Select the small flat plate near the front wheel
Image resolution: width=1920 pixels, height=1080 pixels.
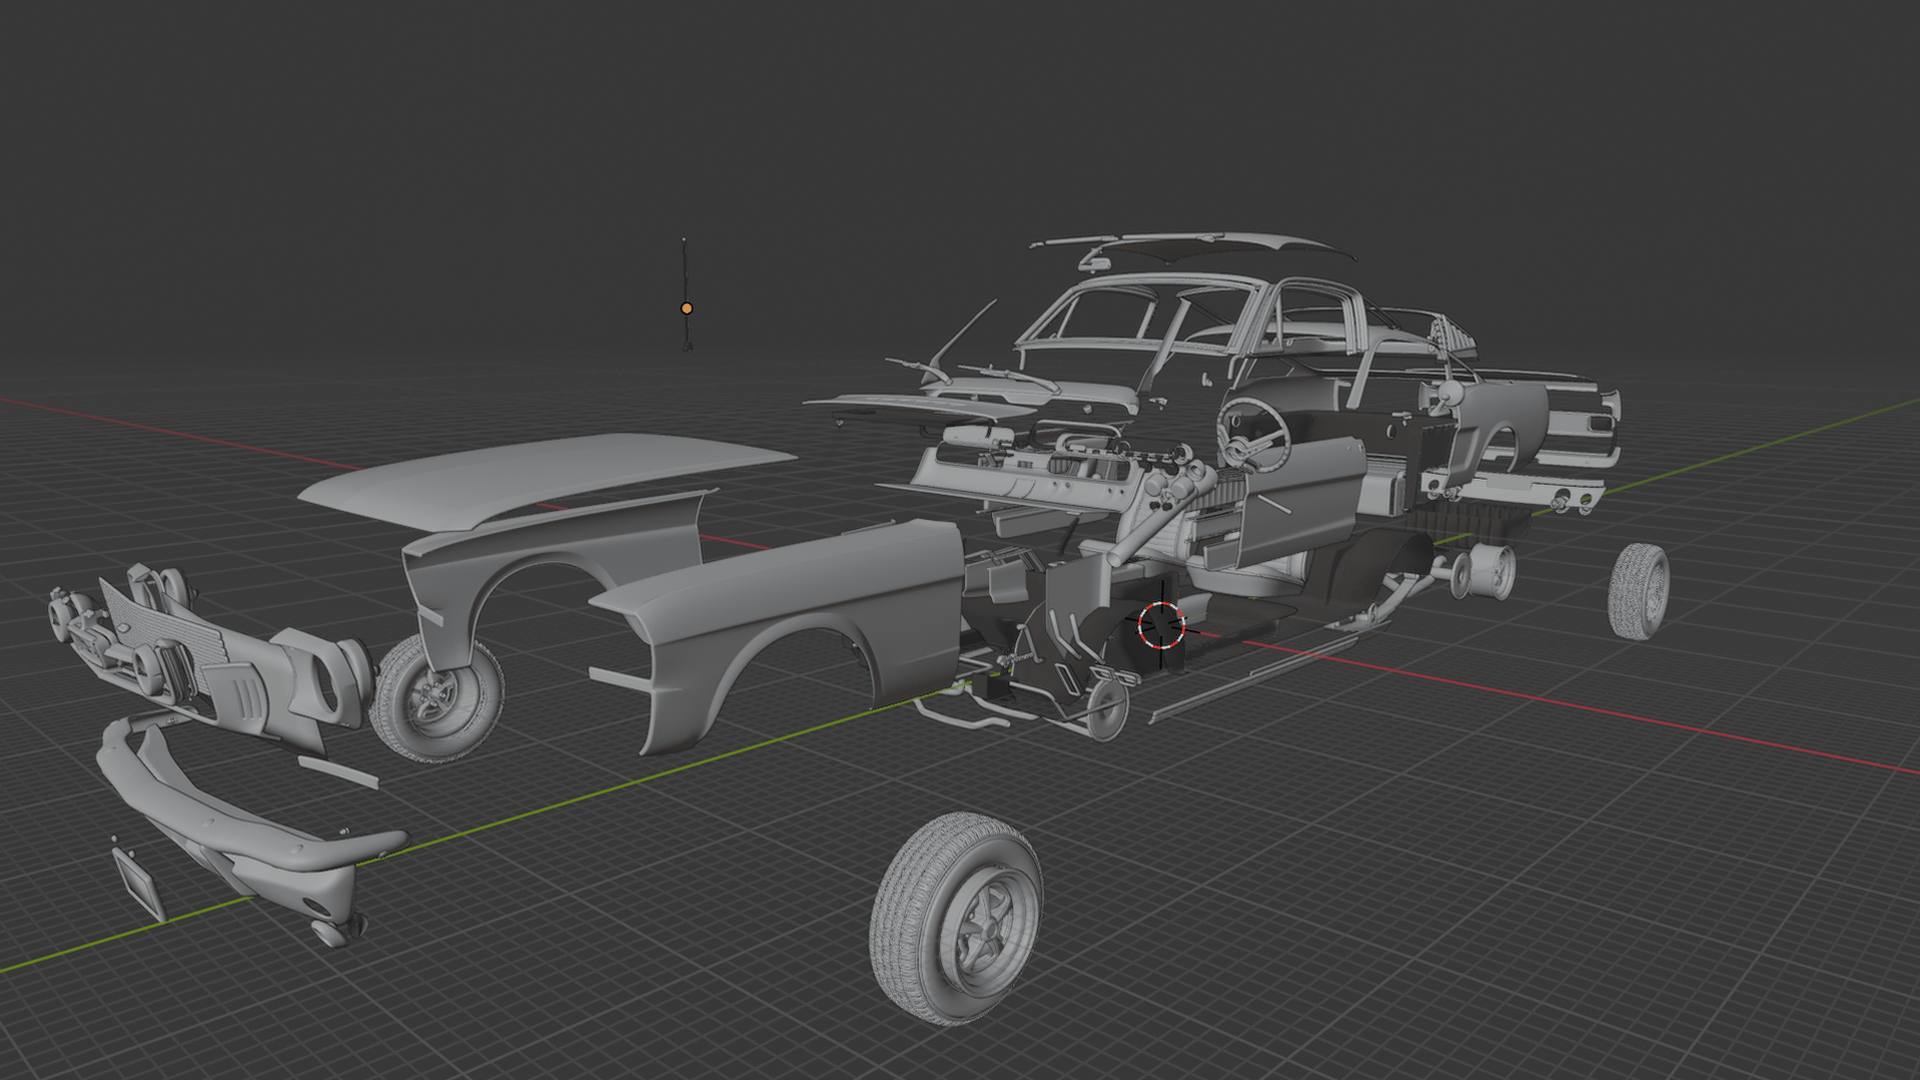tap(338, 773)
